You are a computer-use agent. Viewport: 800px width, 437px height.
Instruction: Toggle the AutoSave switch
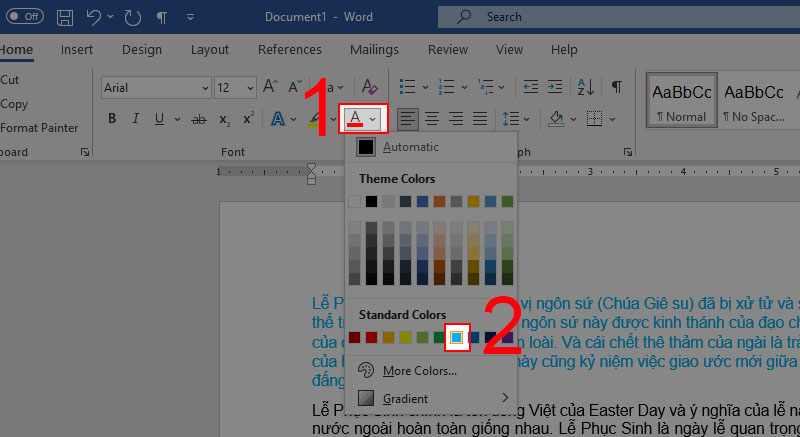click(23, 17)
